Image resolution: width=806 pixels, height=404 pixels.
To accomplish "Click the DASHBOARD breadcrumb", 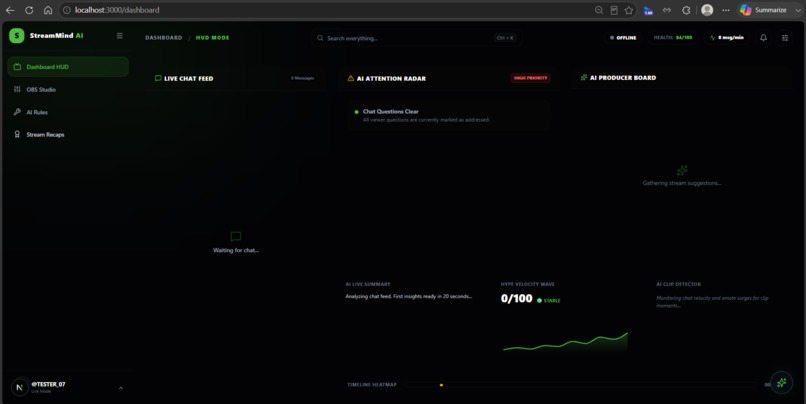I will click(163, 38).
